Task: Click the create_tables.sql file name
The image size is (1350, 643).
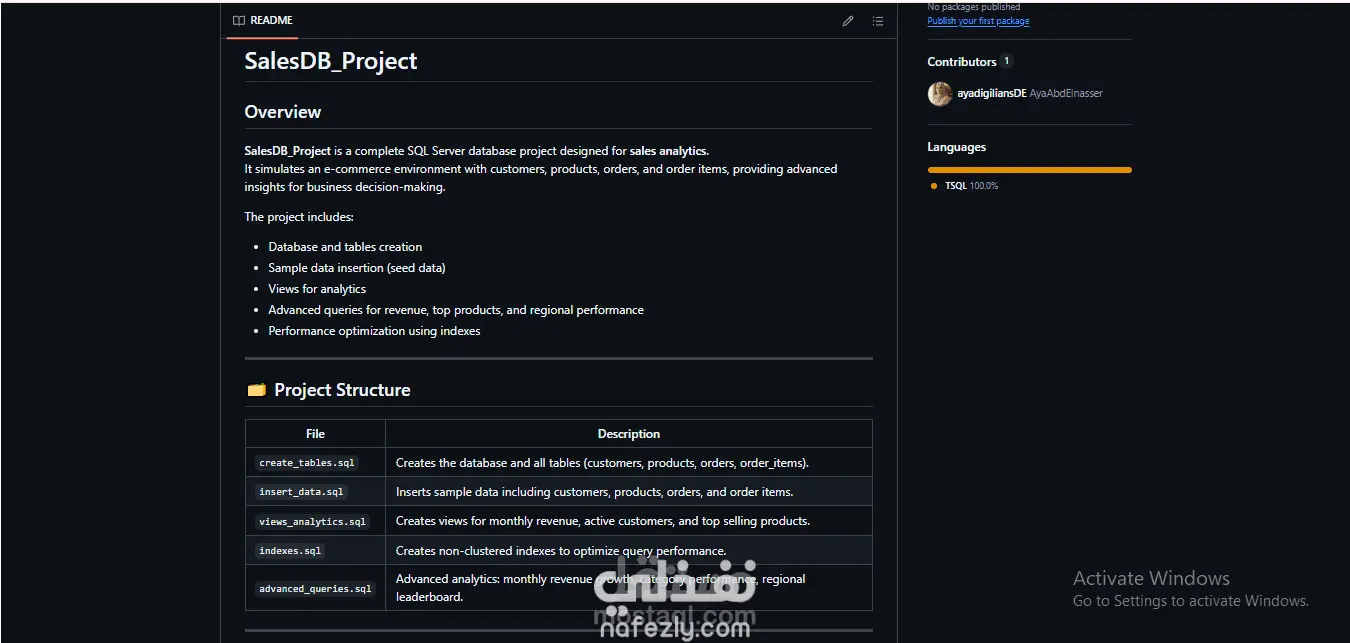Action: pyautogui.click(x=306, y=463)
